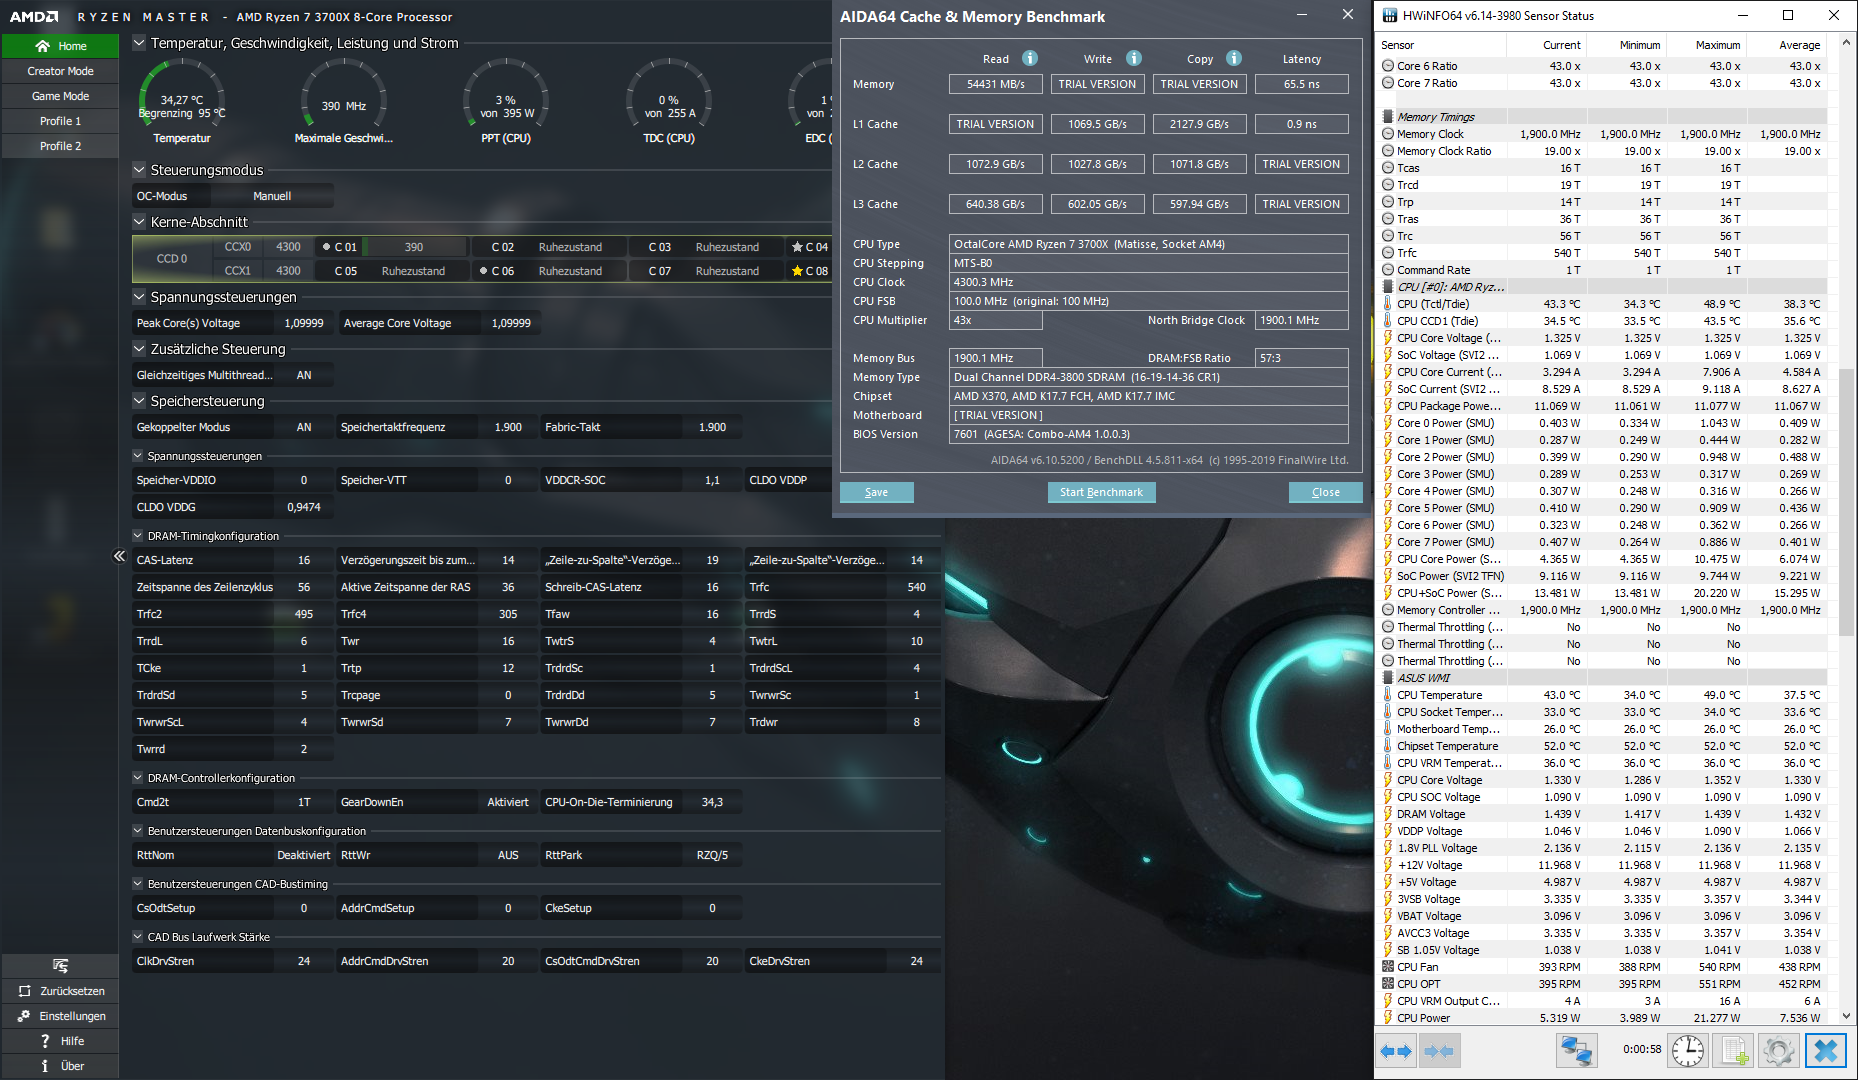Click the blue X icon in HWiNFO toolbar
This screenshot has width=1858, height=1080.
[1825, 1050]
